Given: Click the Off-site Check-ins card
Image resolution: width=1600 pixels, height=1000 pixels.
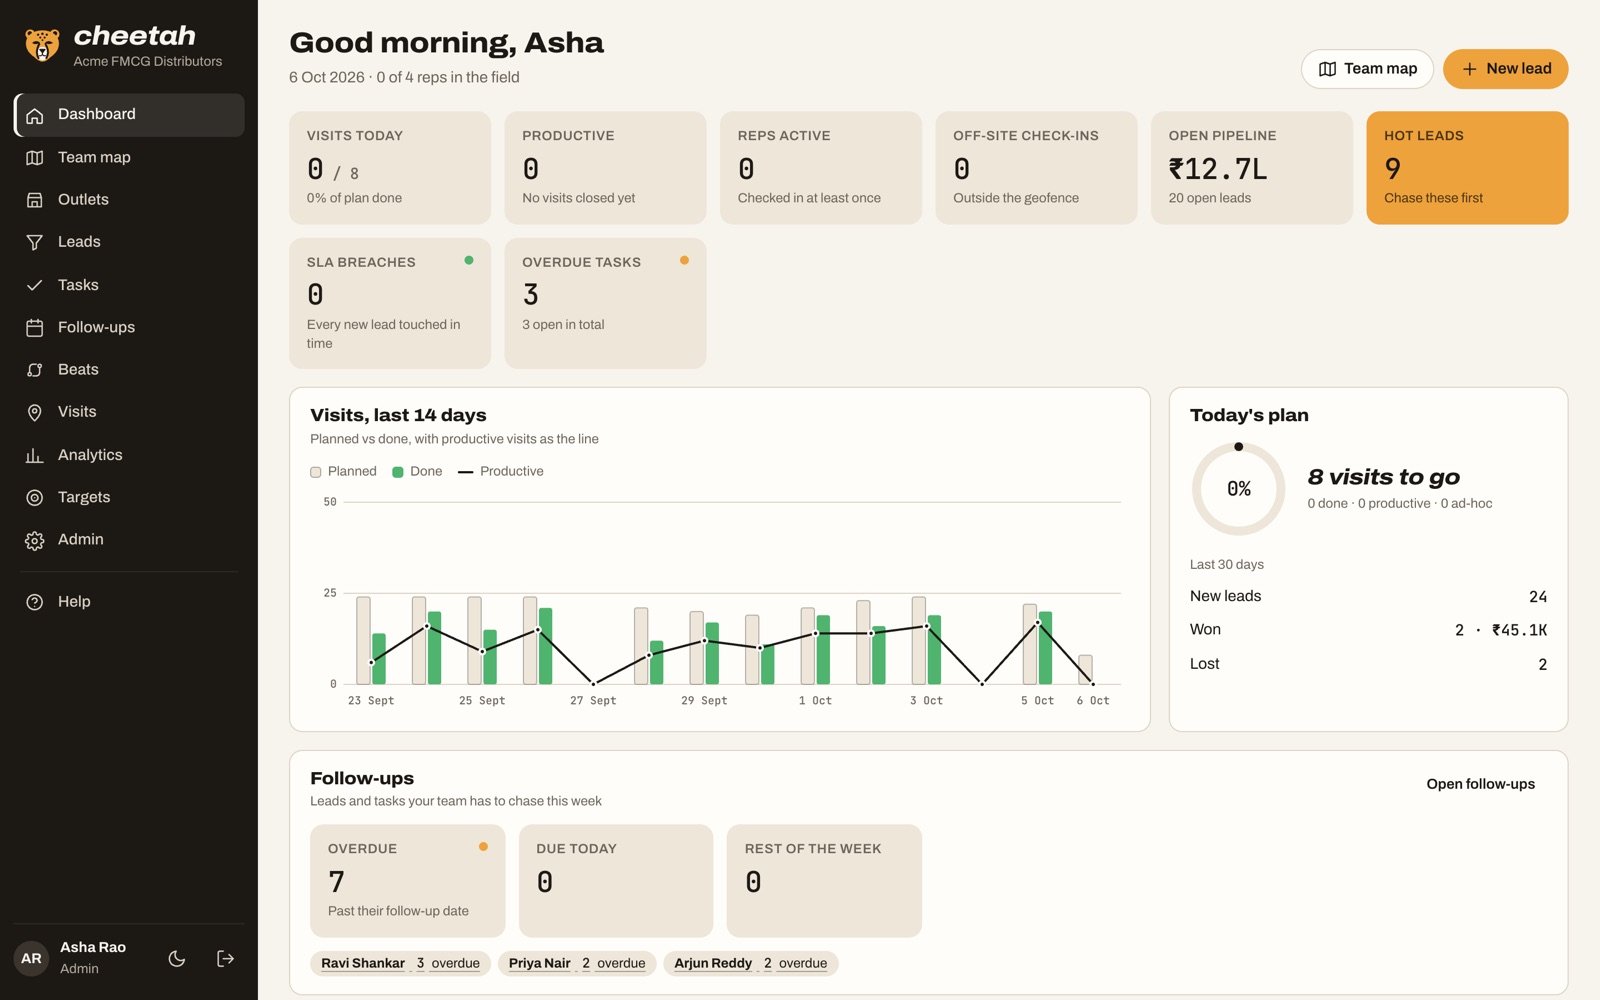Looking at the screenshot, I should point(1036,168).
